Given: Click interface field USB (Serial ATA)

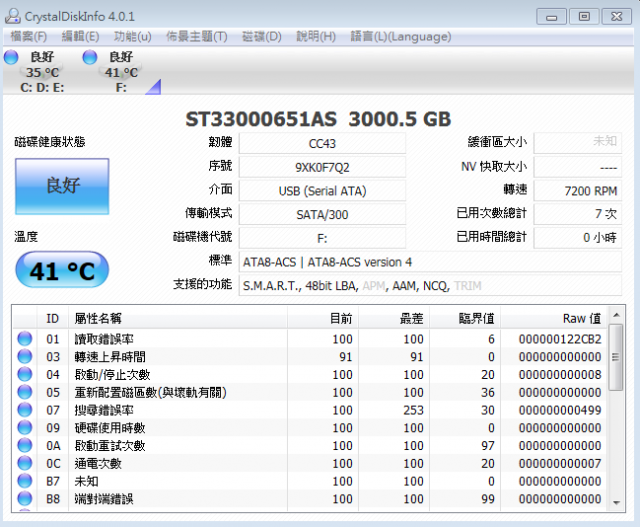Looking at the screenshot, I should coord(322,191).
